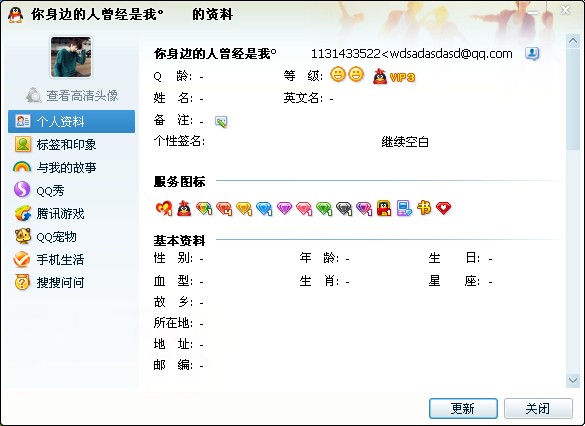The width and height of the screenshot is (585, 426).
Task: Click the profile avatar thumbnail
Action: pyautogui.click(x=71, y=57)
